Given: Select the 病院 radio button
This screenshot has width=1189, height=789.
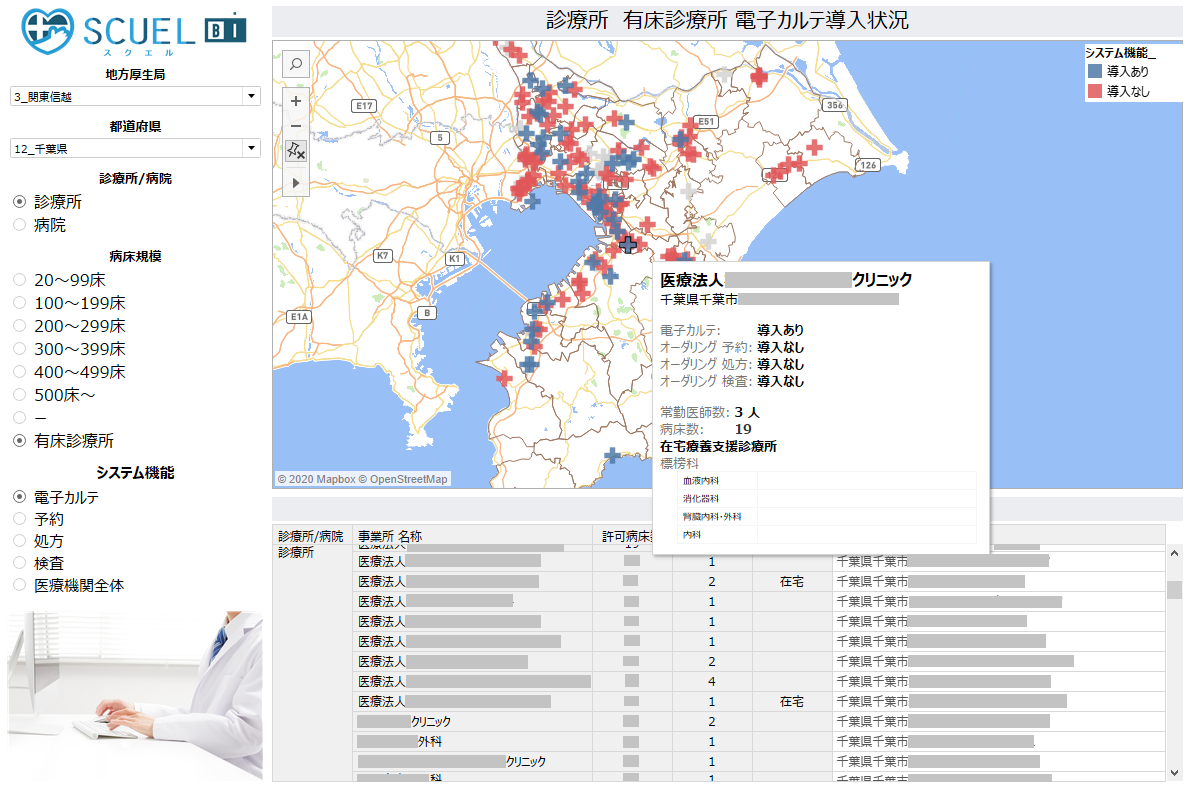Looking at the screenshot, I should [20, 225].
